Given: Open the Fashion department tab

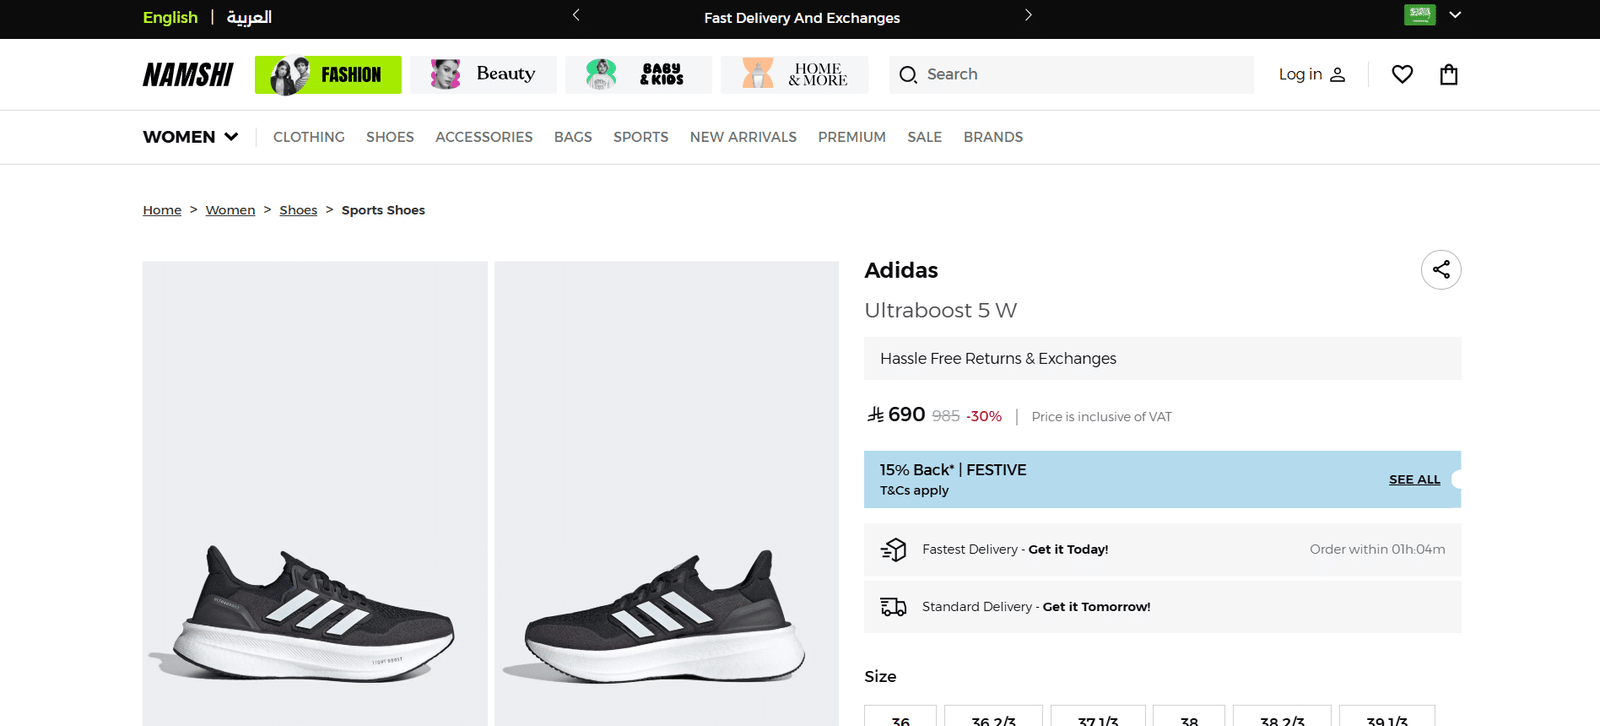Looking at the screenshot, I should point(328,75).
